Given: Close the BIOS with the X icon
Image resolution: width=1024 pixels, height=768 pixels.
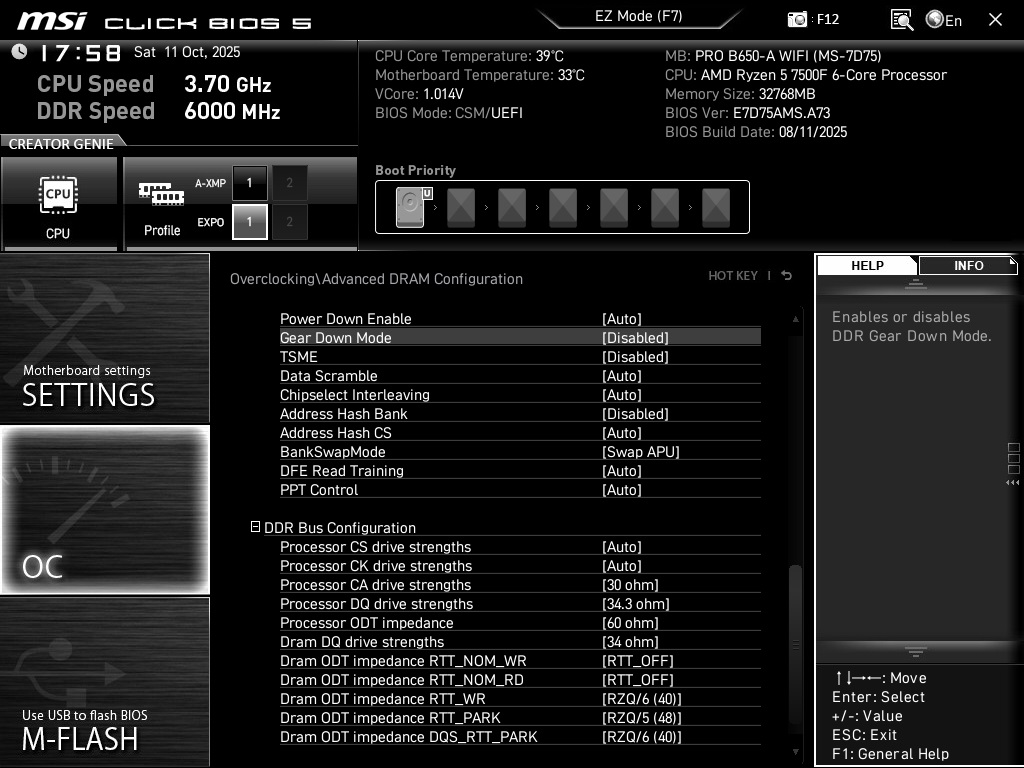Looking at the screenshot, I should point(995,20).
